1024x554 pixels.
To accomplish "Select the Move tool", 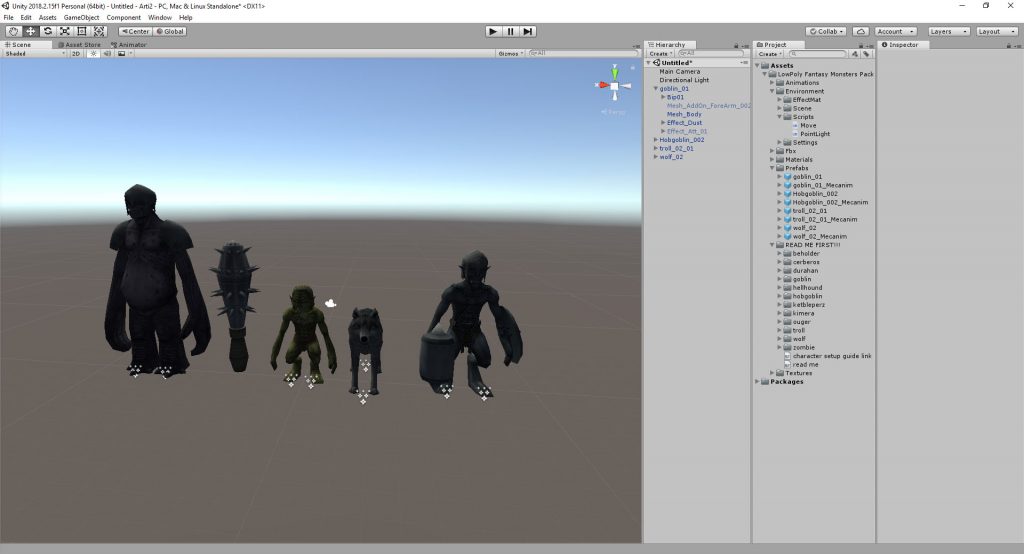I will coord(31,31).
